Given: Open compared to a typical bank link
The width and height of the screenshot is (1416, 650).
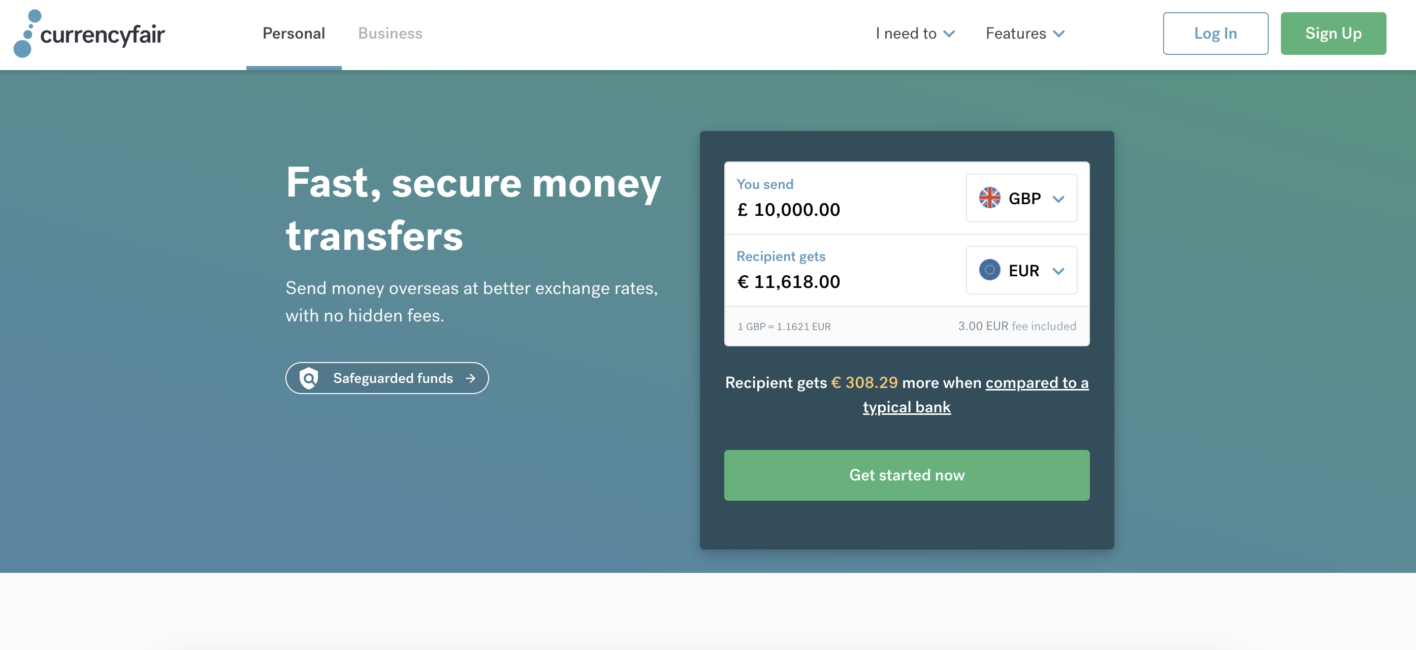Looking at the screenshot, I should click(x=976, y=395).
